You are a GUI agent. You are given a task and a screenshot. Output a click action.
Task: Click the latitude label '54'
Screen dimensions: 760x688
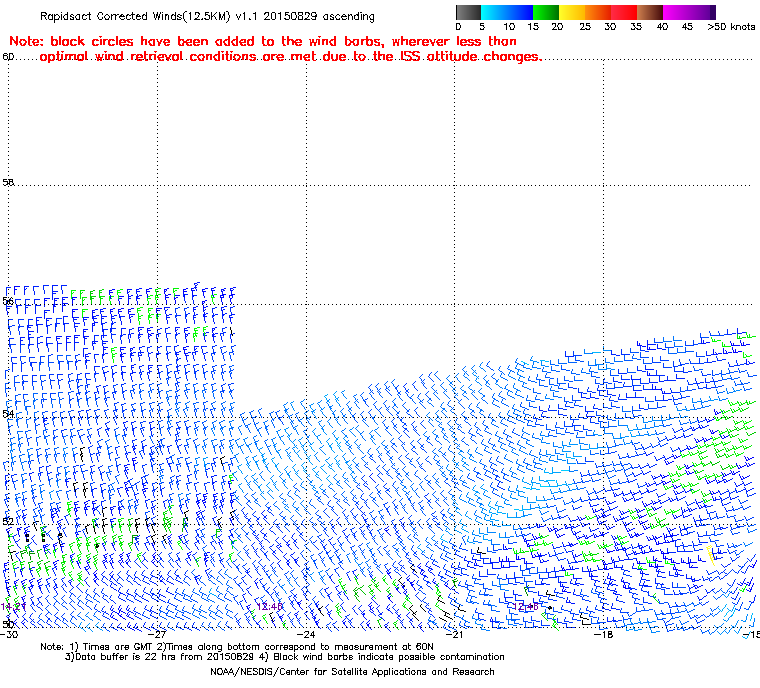(x=8, y=414)
